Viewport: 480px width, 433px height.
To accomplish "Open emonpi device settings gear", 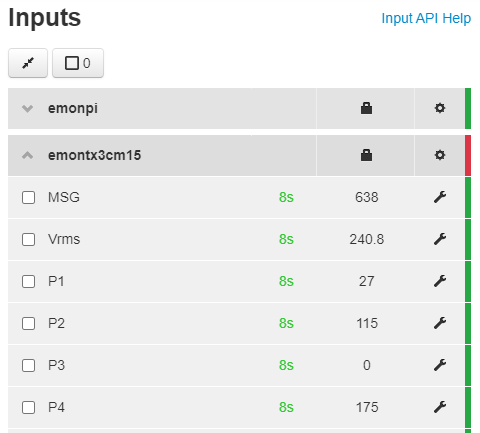I will [x=440, y=108].
